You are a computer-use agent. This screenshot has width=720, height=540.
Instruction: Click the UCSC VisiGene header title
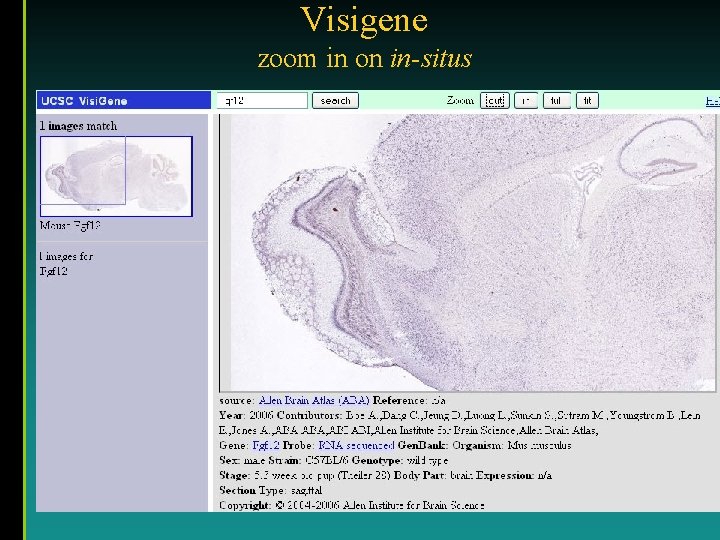[x=84, y=101]
